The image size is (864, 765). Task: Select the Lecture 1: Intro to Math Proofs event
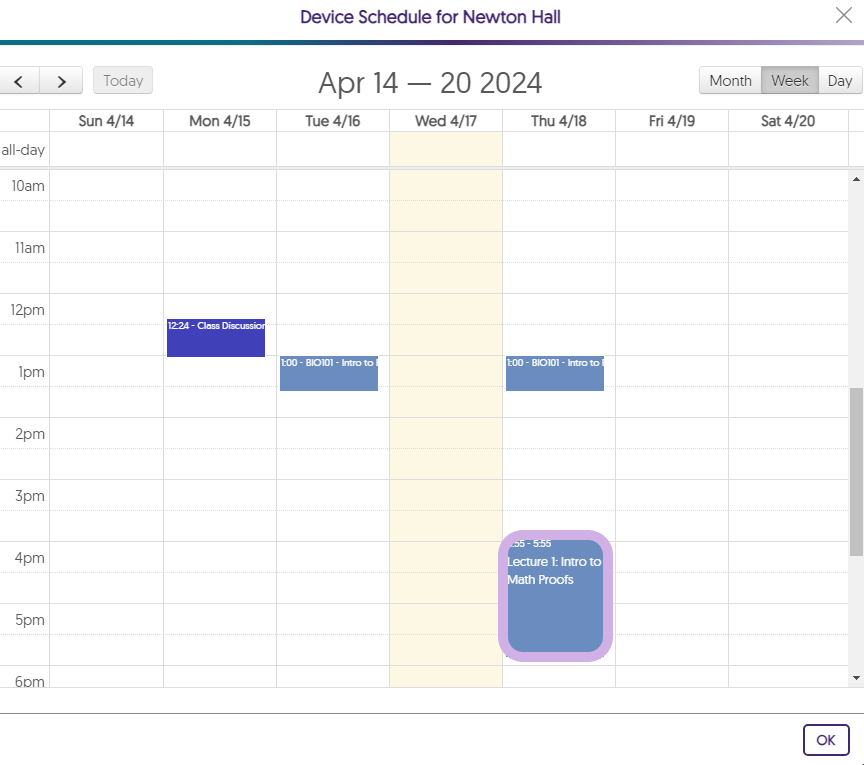[x=555, y=596]
